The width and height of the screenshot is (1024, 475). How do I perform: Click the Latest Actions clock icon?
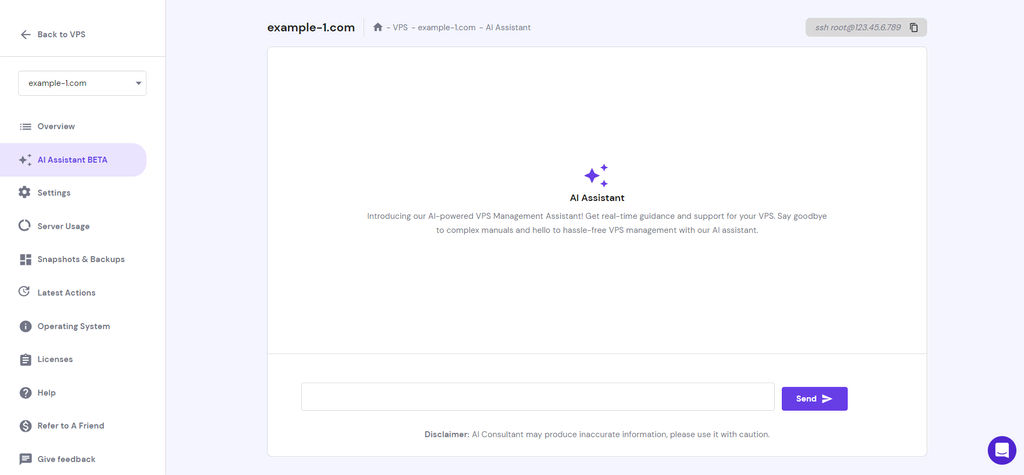click(x=25, y=292)
